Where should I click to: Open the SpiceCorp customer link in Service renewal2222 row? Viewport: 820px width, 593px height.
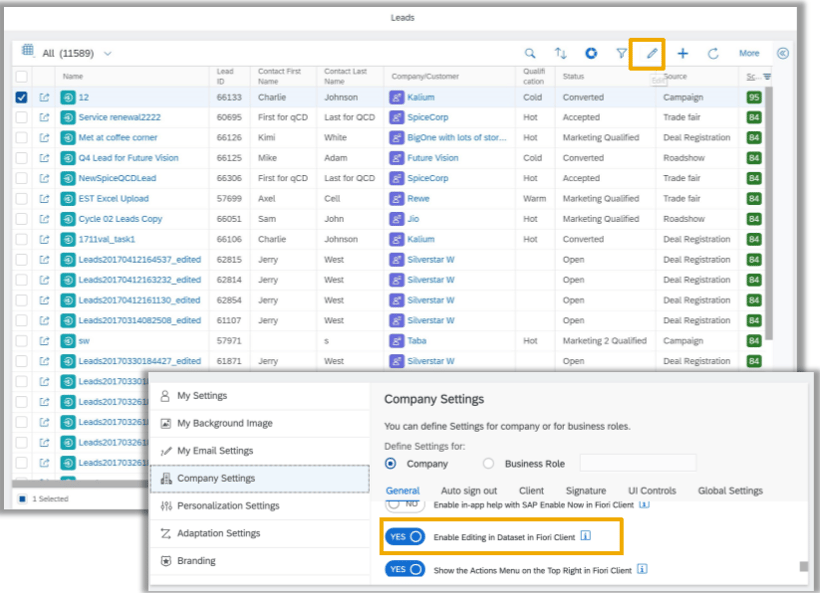click(428, 117)
